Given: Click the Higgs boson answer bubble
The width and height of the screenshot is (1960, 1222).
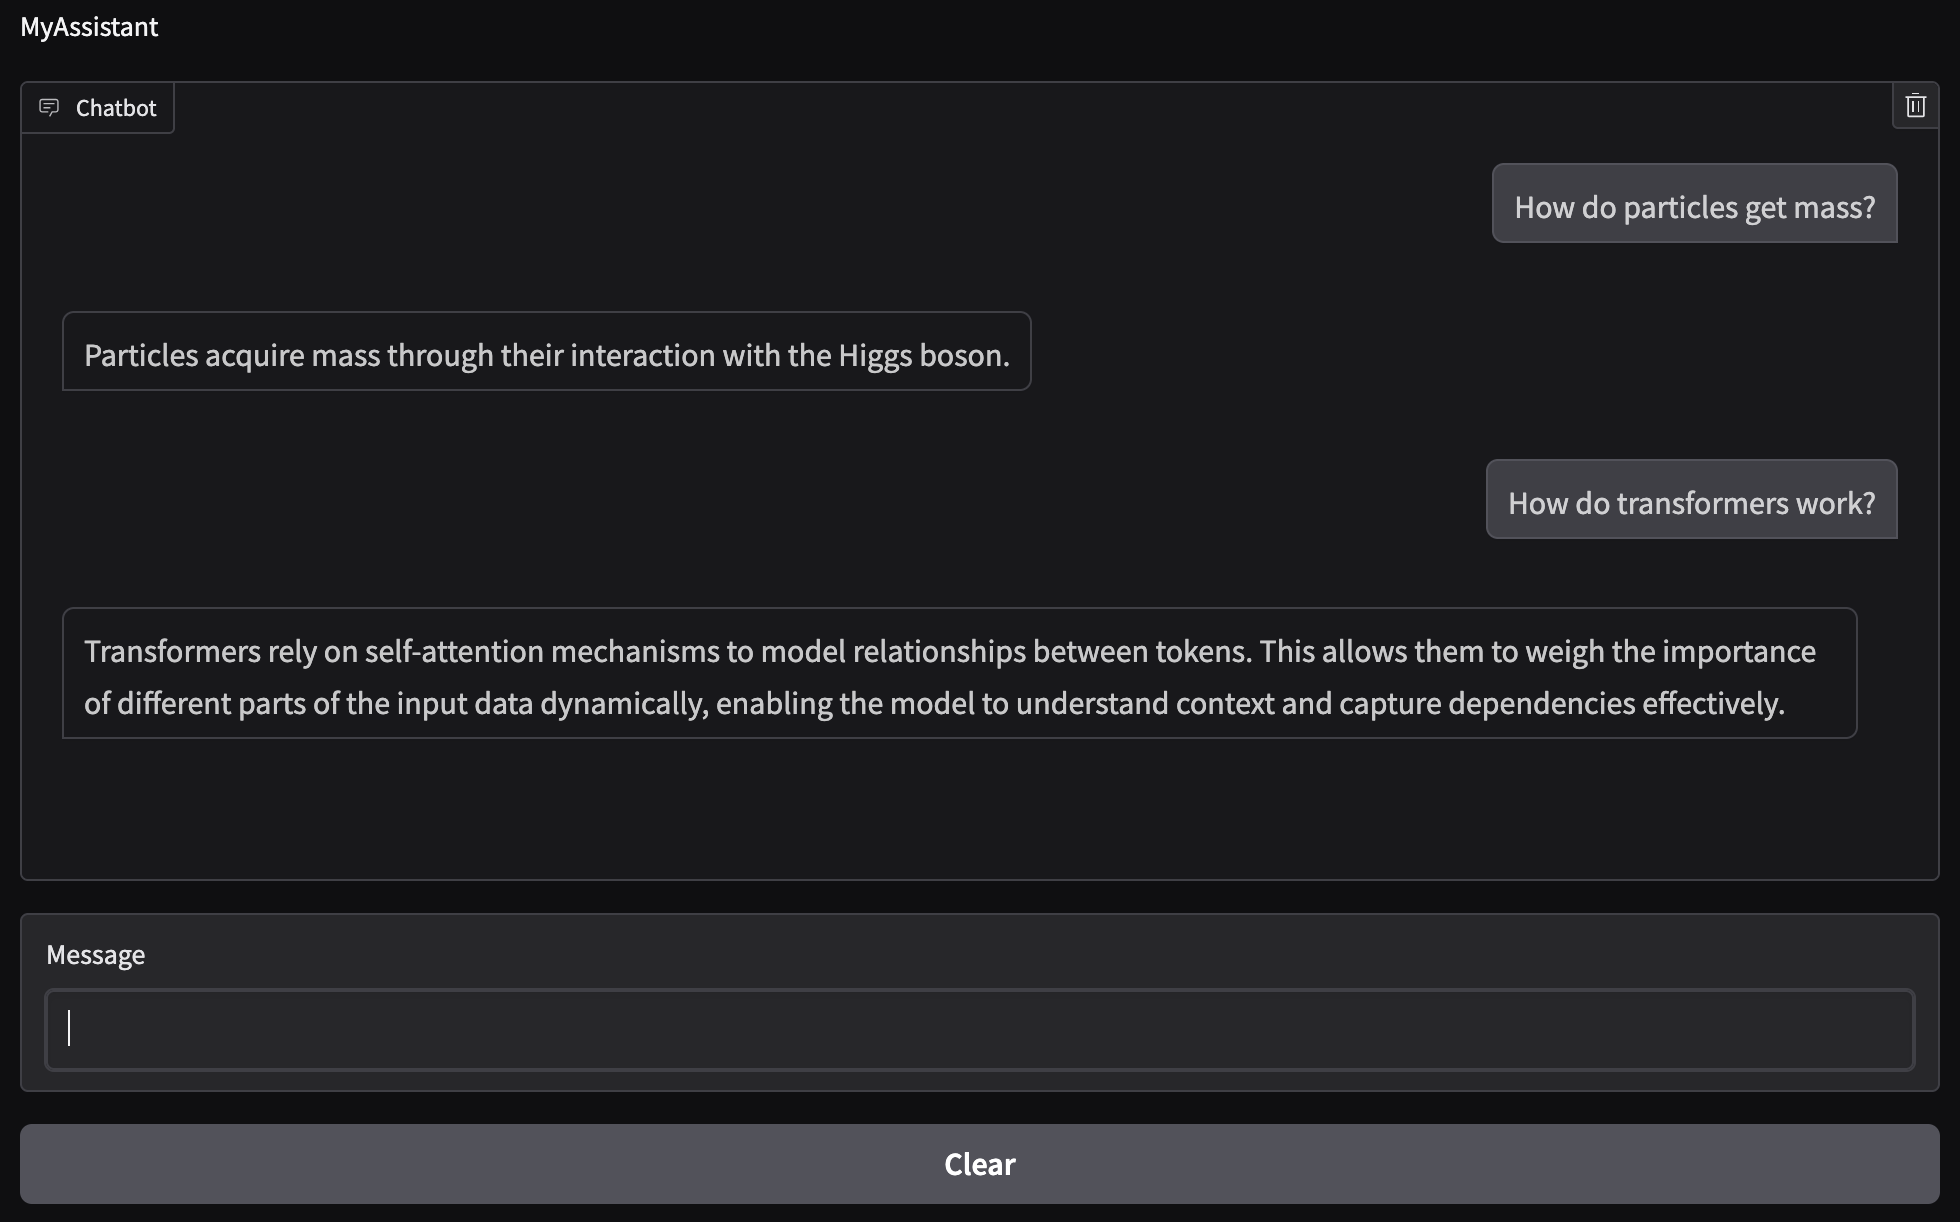Looking at the screenshot, I should pyautogui.click(x=546, y=352).
